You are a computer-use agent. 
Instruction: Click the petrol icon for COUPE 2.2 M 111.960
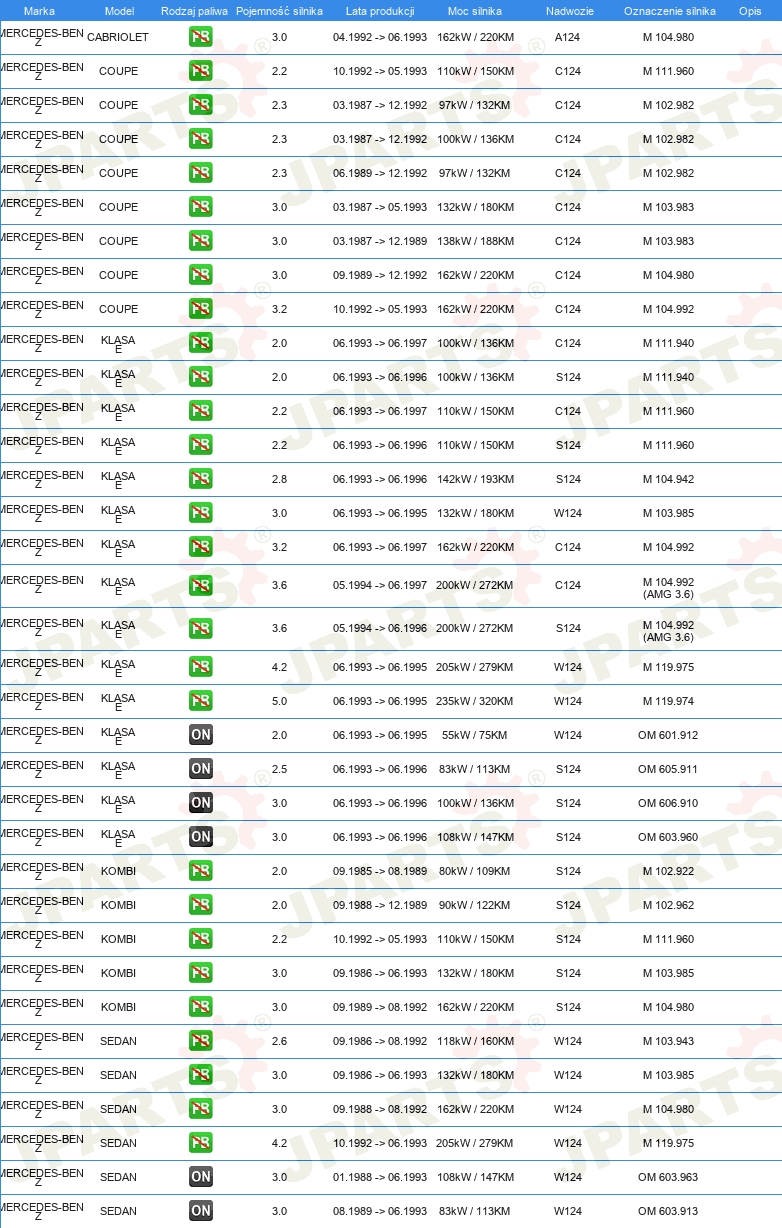tap(201, 71)
